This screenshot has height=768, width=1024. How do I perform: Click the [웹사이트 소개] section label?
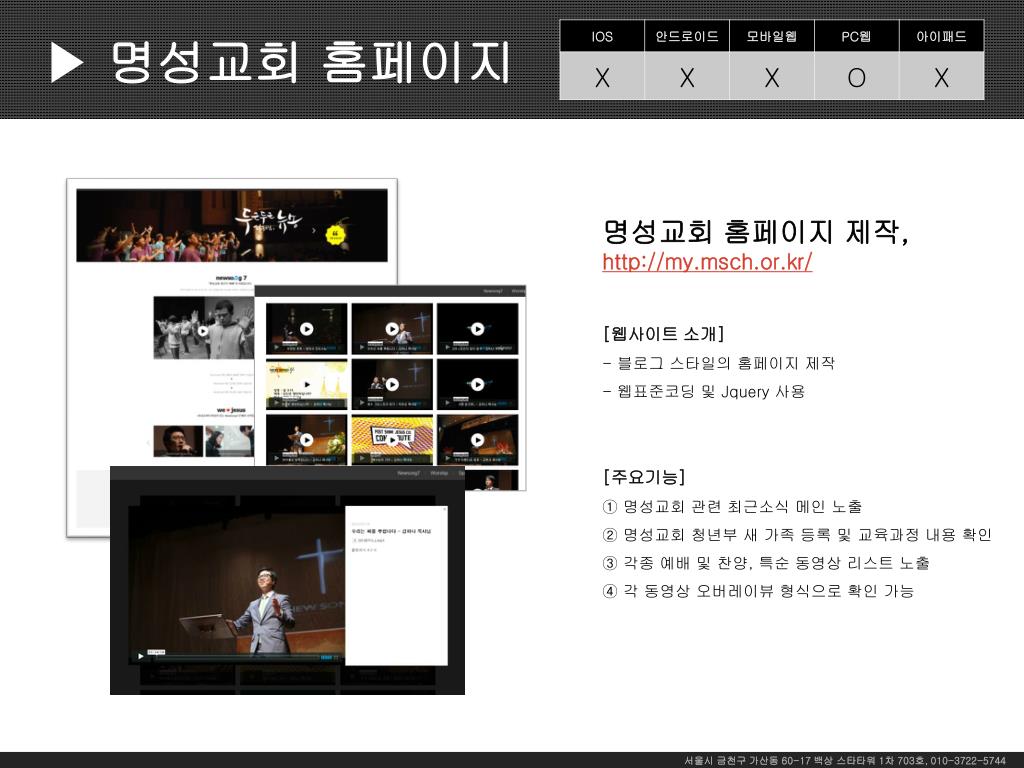point(664,334)
